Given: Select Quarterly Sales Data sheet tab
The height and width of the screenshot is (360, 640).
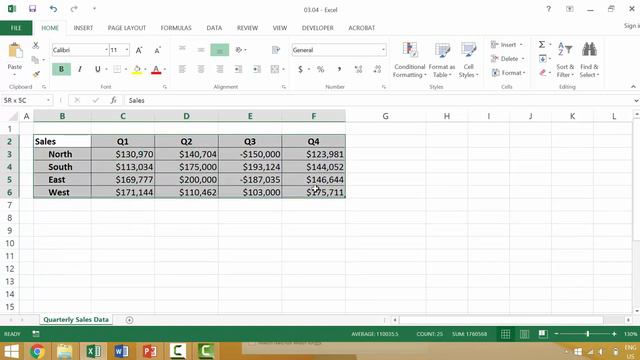Looking at the screenshot, I should pyautogui.click(x=76, y=320).
